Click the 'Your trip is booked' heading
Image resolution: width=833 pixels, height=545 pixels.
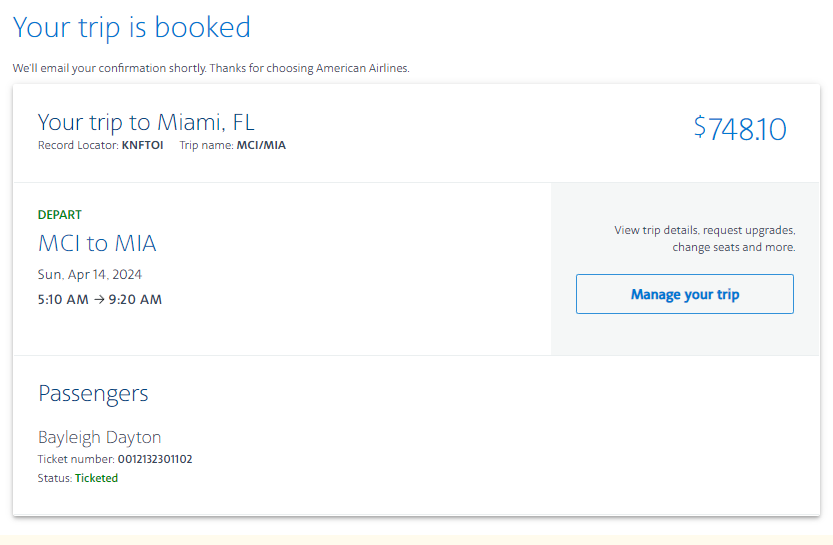coord(132,27)
